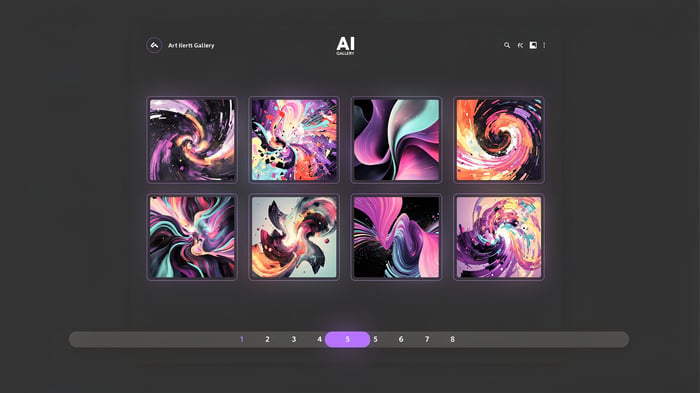
Task: Open the smooth purple and teal folds thumbnail
Action: click(396, 140)
